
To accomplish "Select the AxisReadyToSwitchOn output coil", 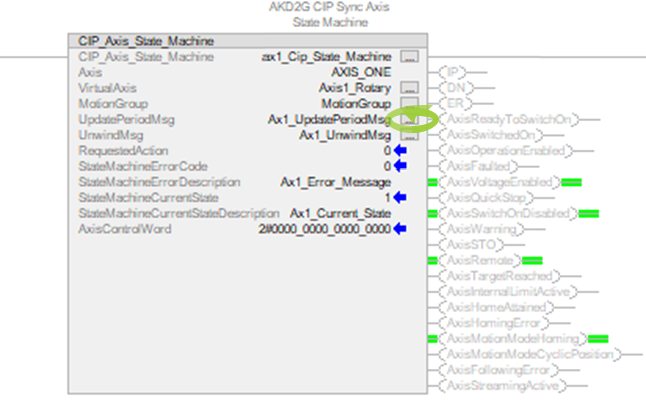I will 509,119.
